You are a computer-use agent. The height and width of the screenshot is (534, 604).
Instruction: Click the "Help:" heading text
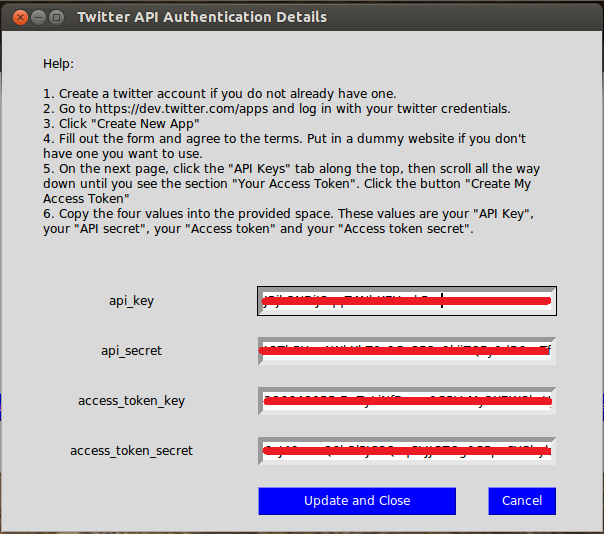click(x=59, y=64)
